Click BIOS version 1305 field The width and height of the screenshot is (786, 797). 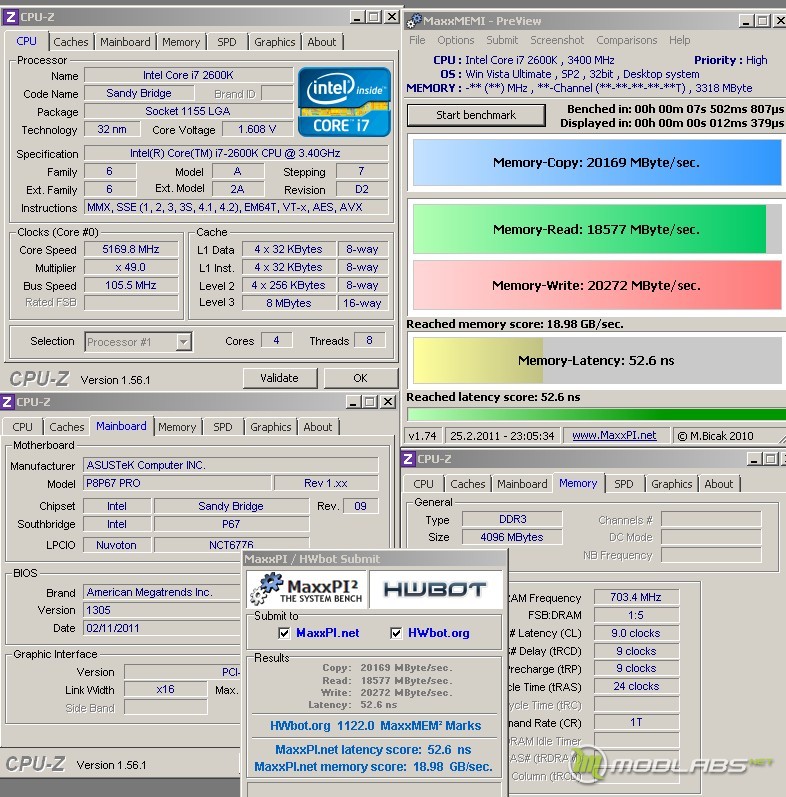pyautogui.click(x=162, y=610)
